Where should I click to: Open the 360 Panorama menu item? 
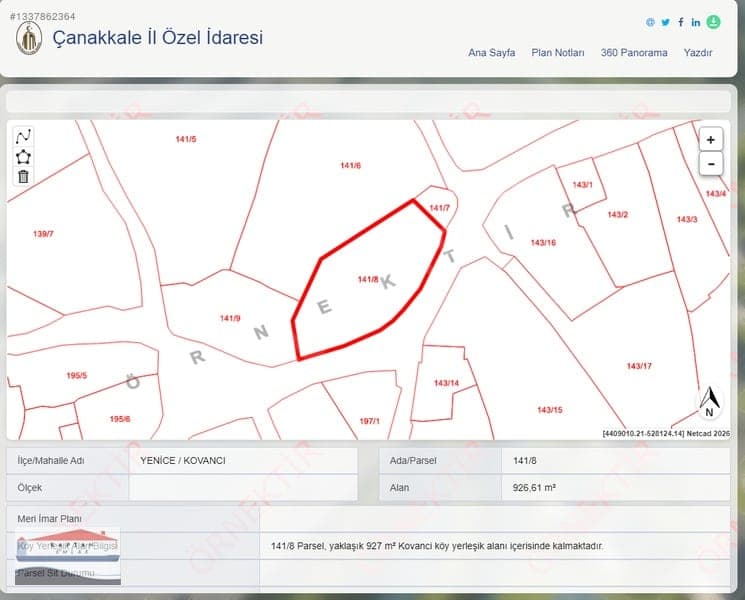point(634,53)
